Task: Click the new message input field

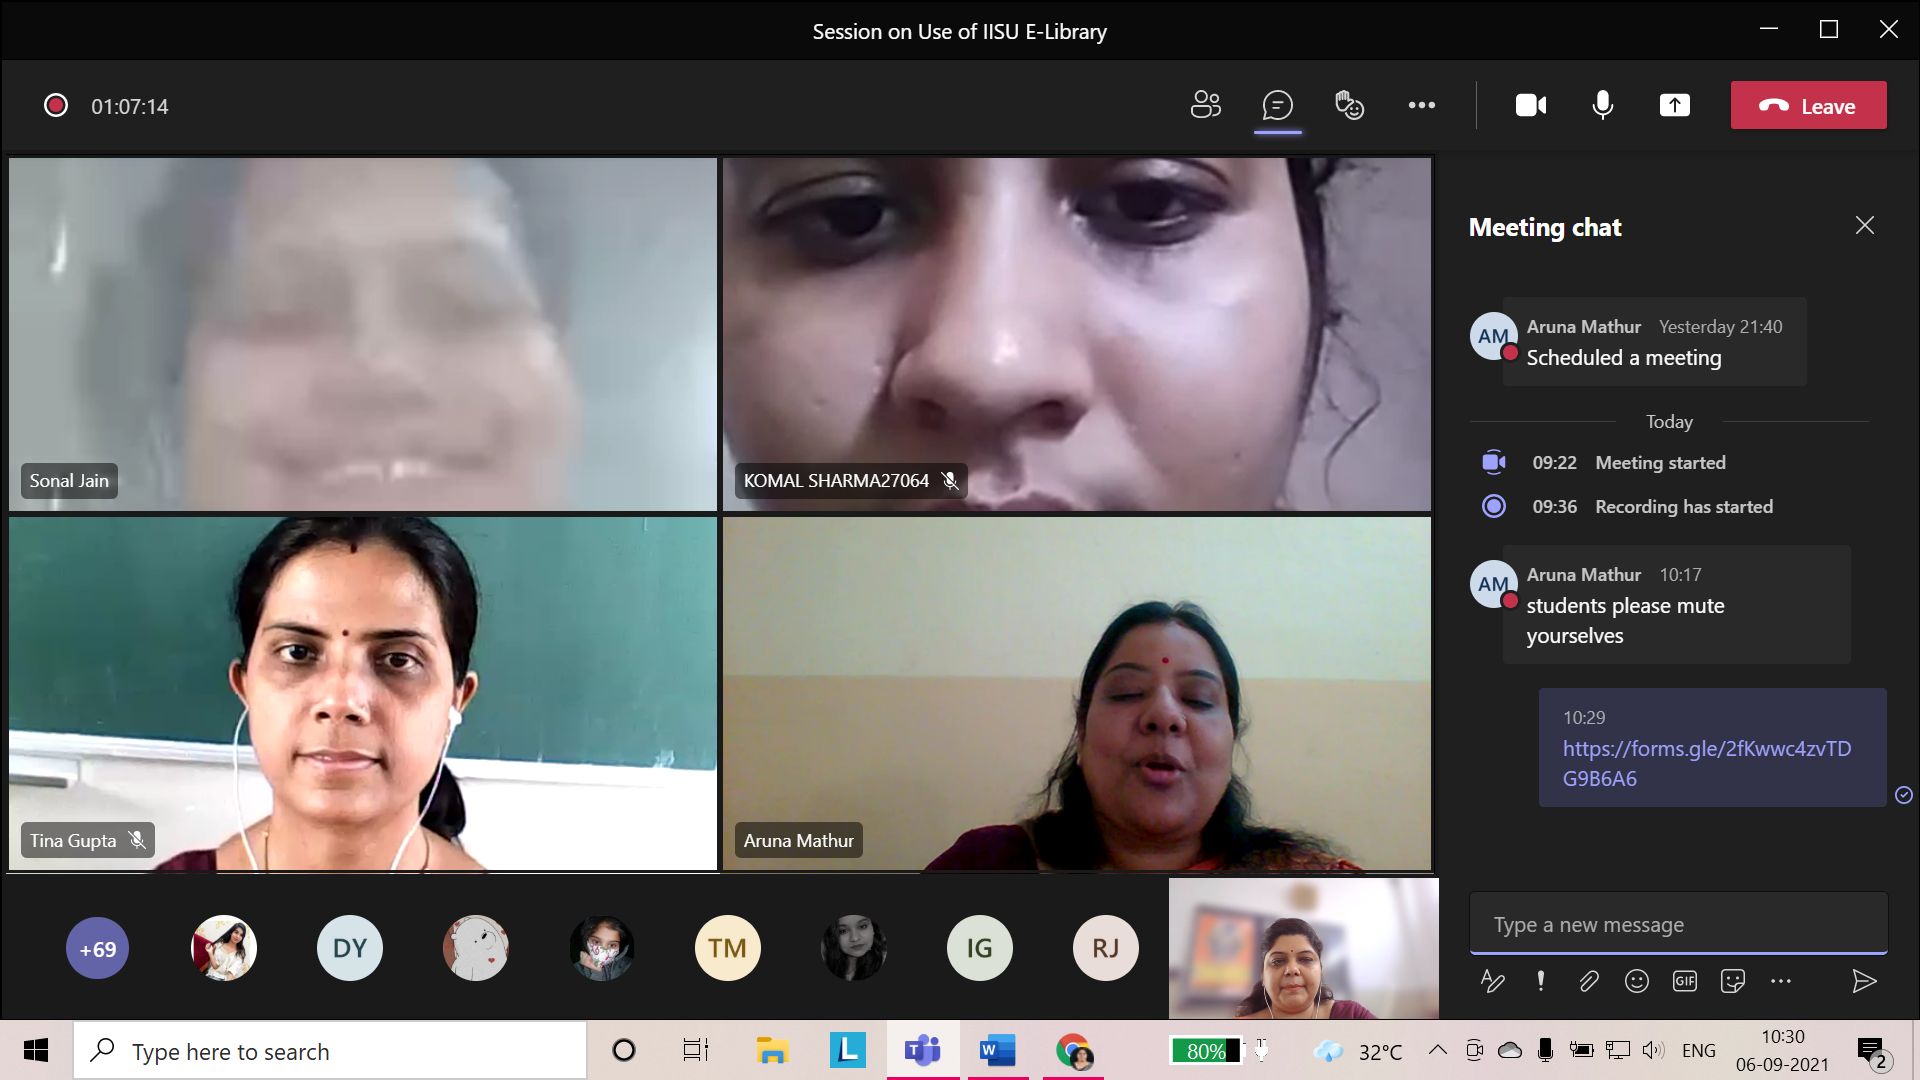Action: (x=1677, y=924)
